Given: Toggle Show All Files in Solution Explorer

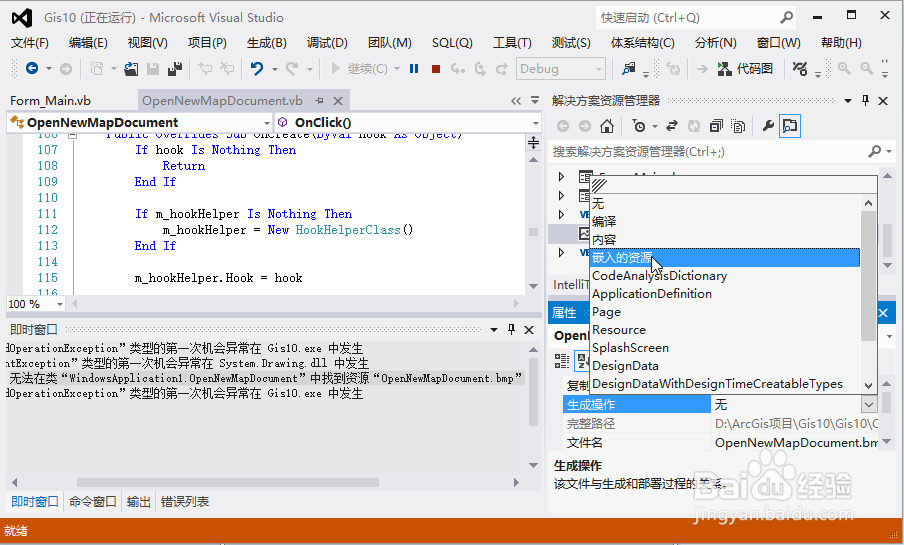Looking at the screenshot, I should tap(738, 126).
